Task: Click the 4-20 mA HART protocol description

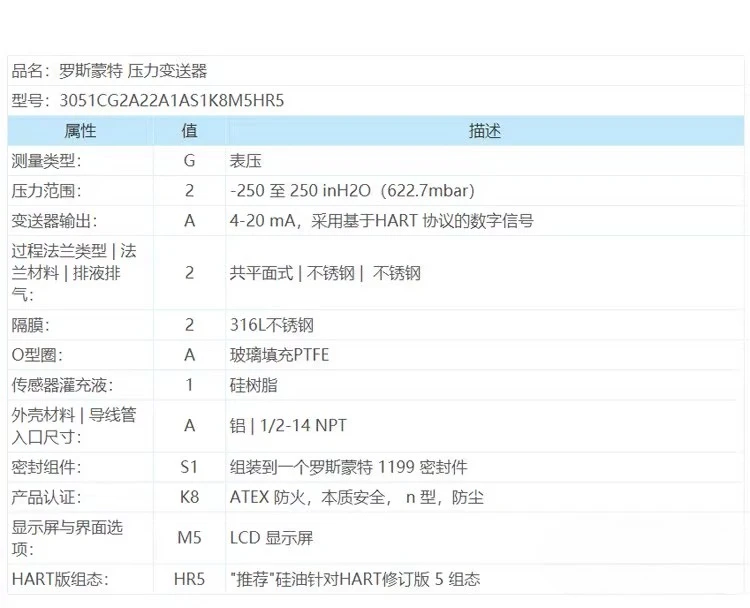Action: pos(381,221)
